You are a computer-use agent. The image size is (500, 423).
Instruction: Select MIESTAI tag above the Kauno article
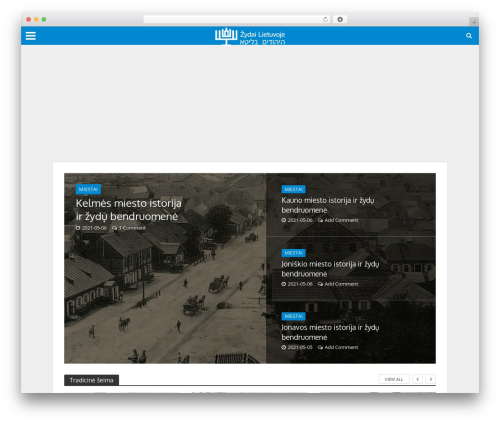tap(293, 189)
